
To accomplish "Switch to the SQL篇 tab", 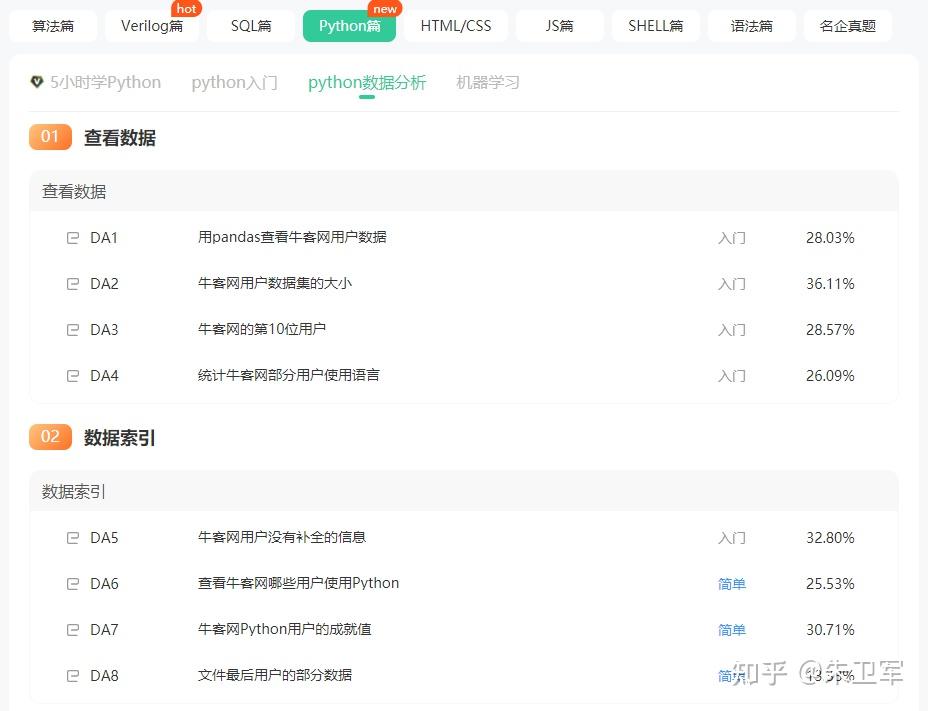I will 250,26.
